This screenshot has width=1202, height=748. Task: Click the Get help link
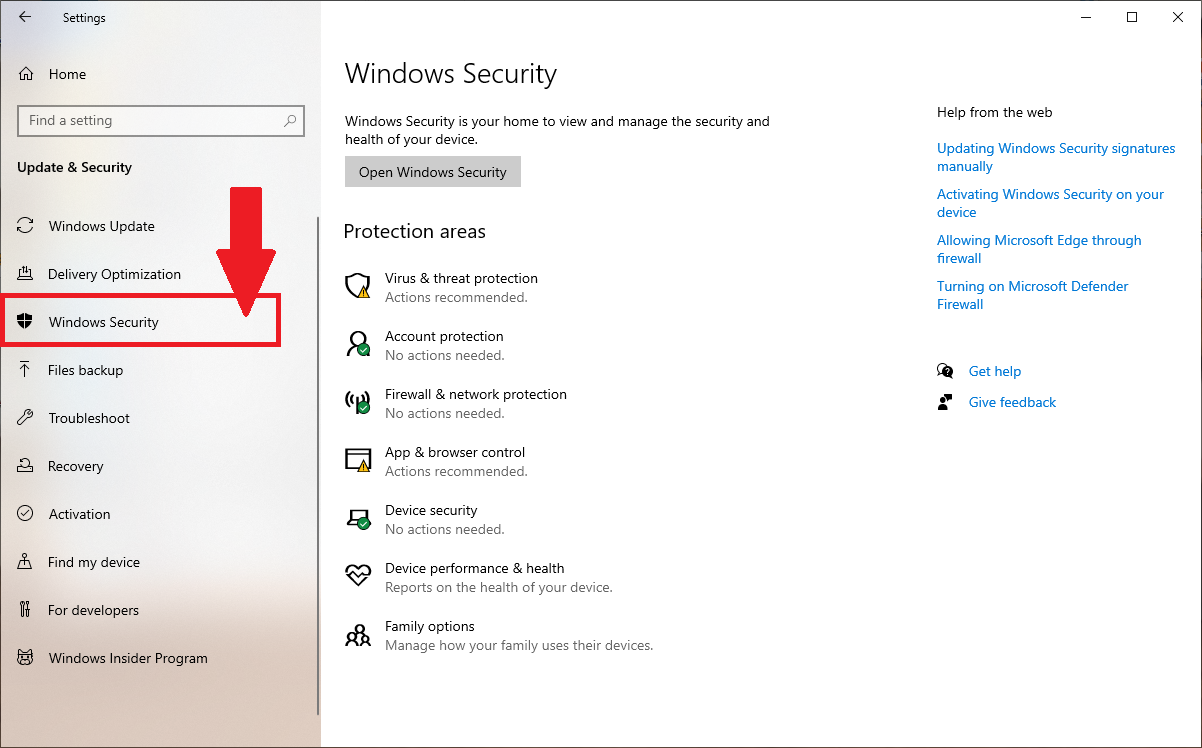[x=994, y=371]
